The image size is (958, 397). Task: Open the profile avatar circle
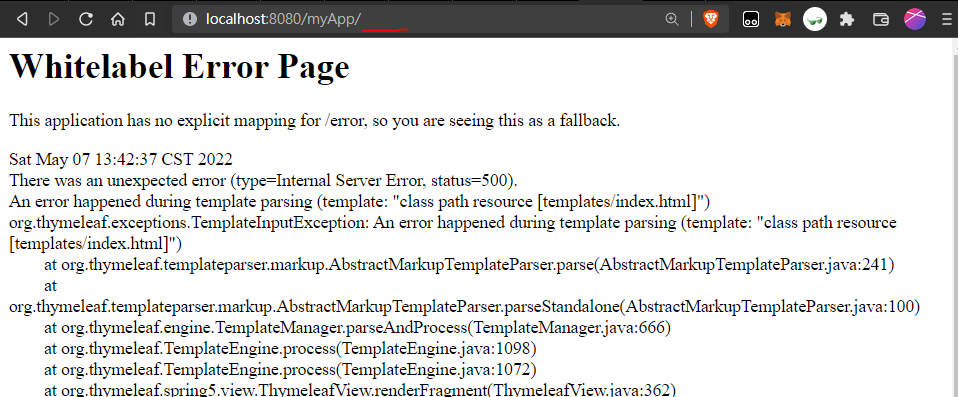pos(915,20)
